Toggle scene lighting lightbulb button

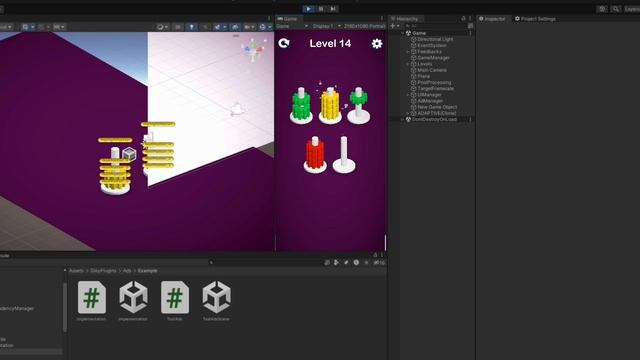pos(191,27)
